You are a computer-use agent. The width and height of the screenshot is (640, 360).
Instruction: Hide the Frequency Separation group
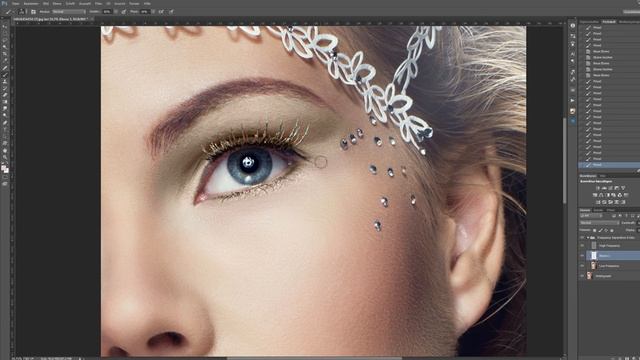coord(582,238)
